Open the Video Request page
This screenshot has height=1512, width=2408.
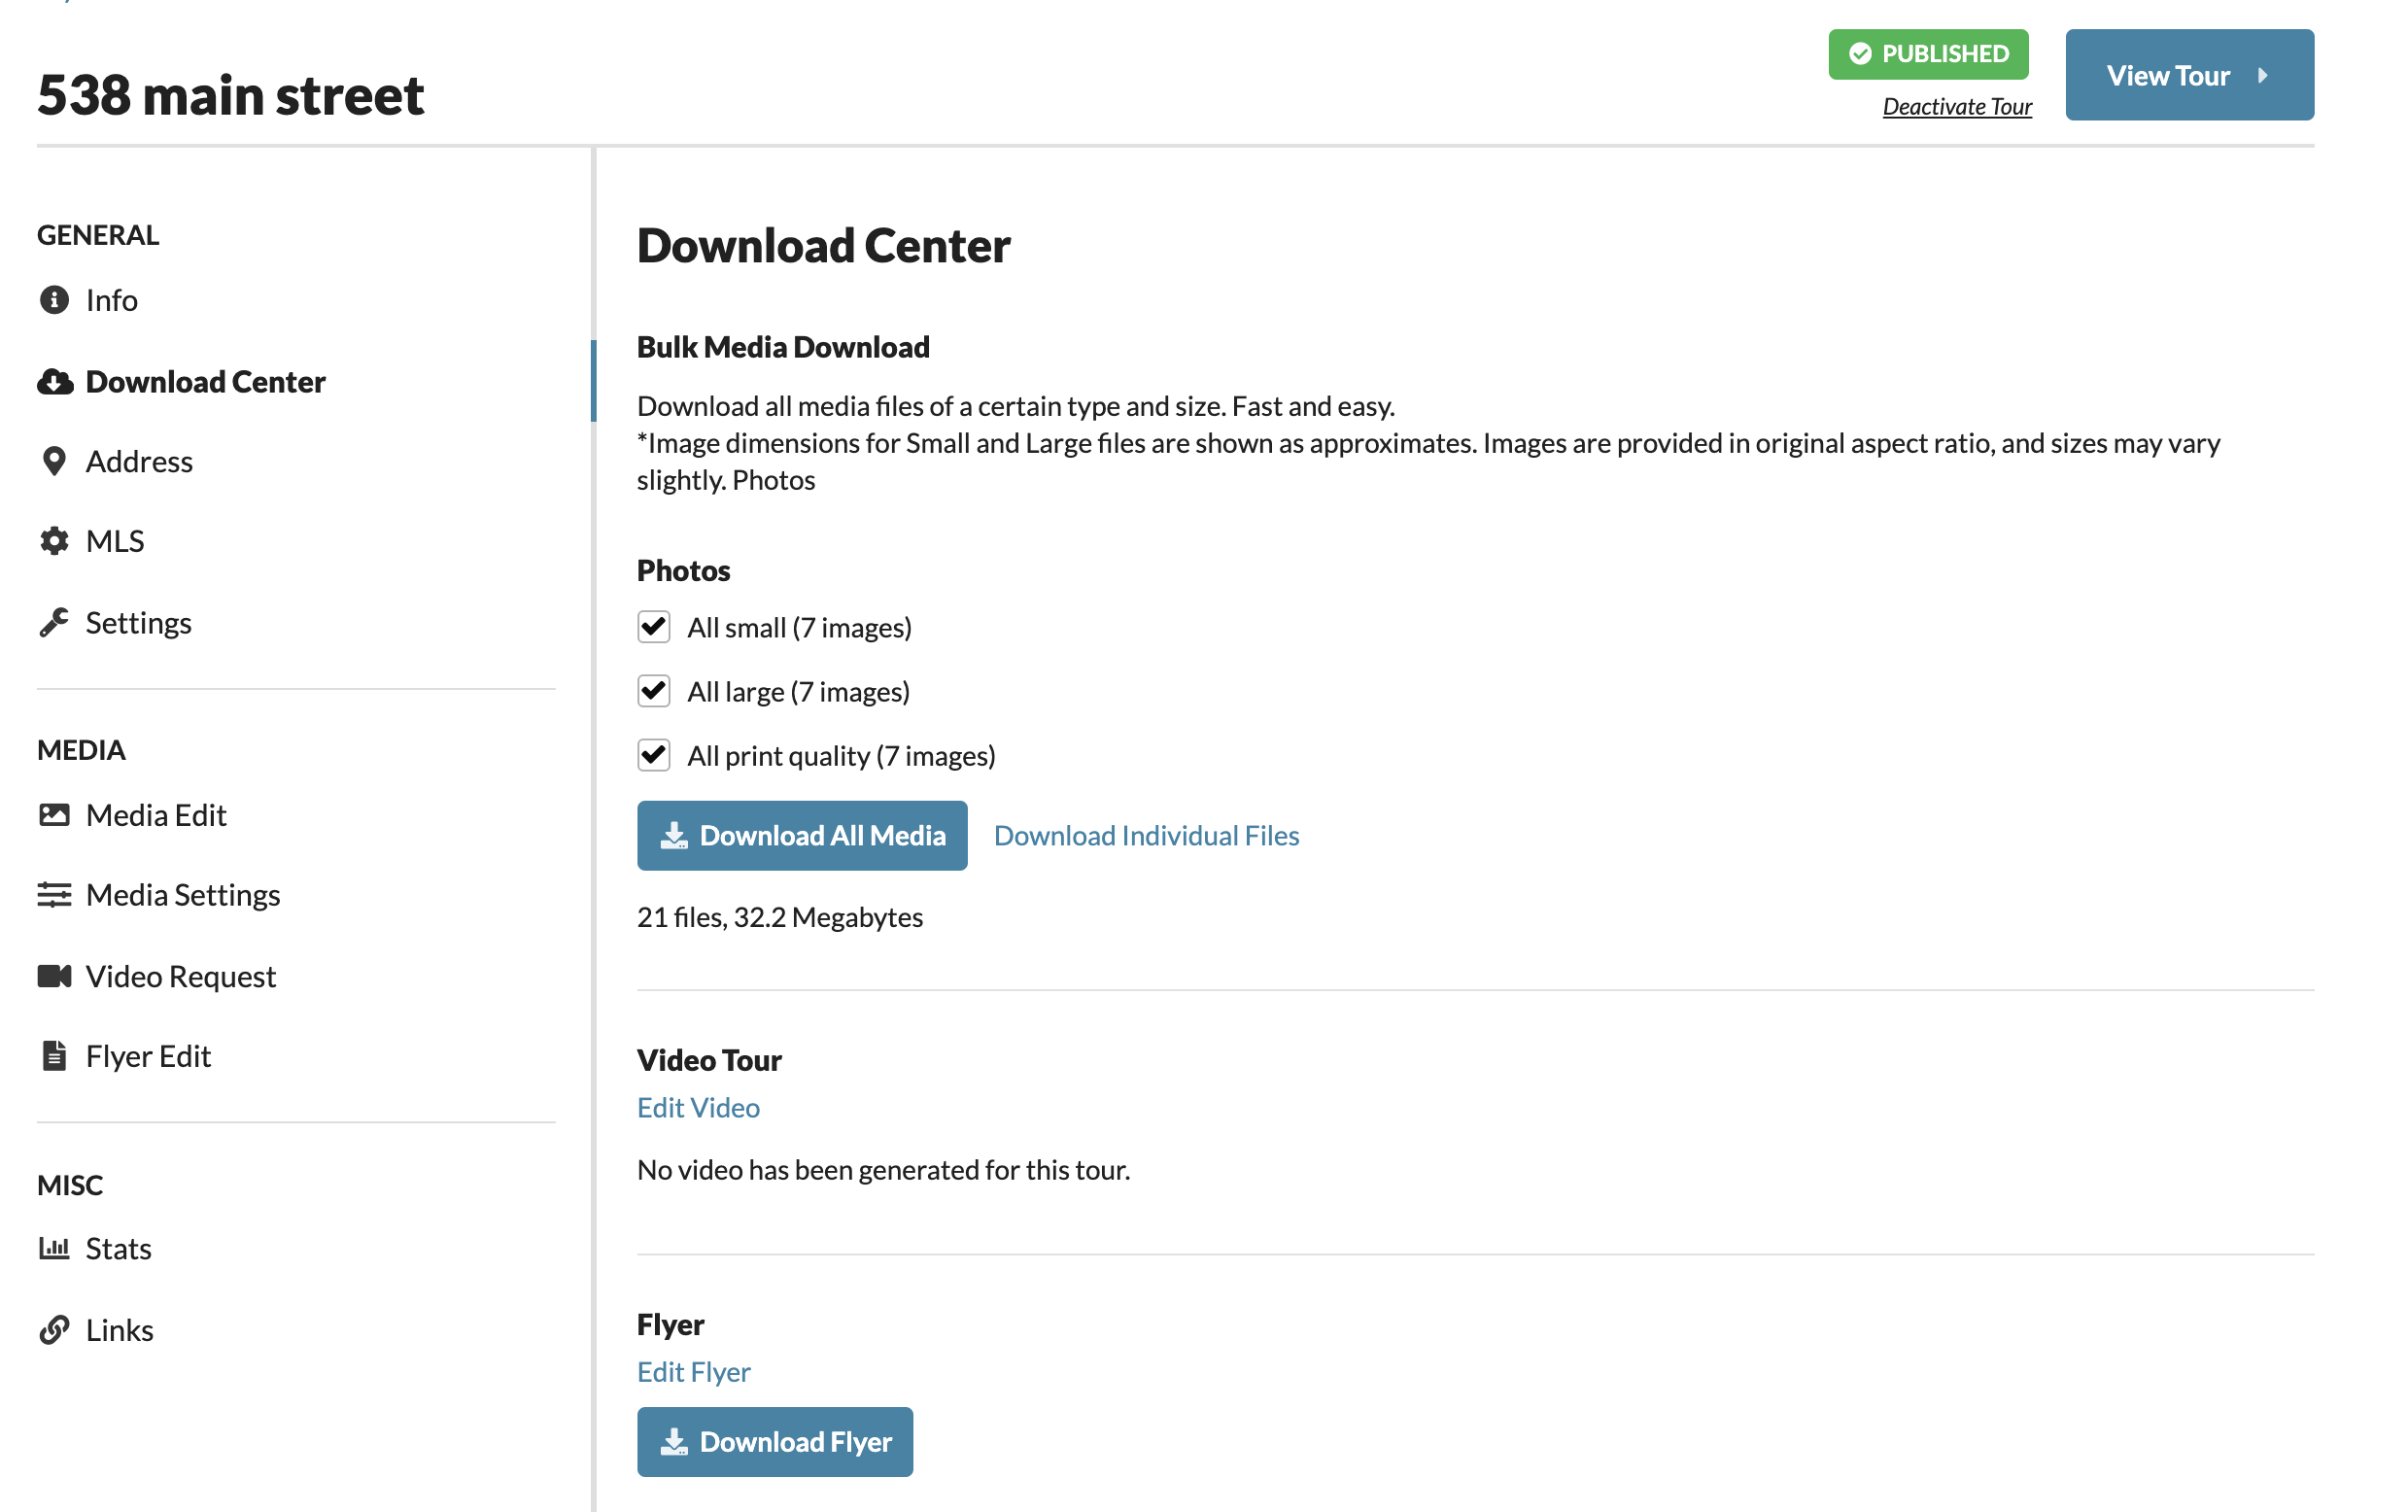180,976
